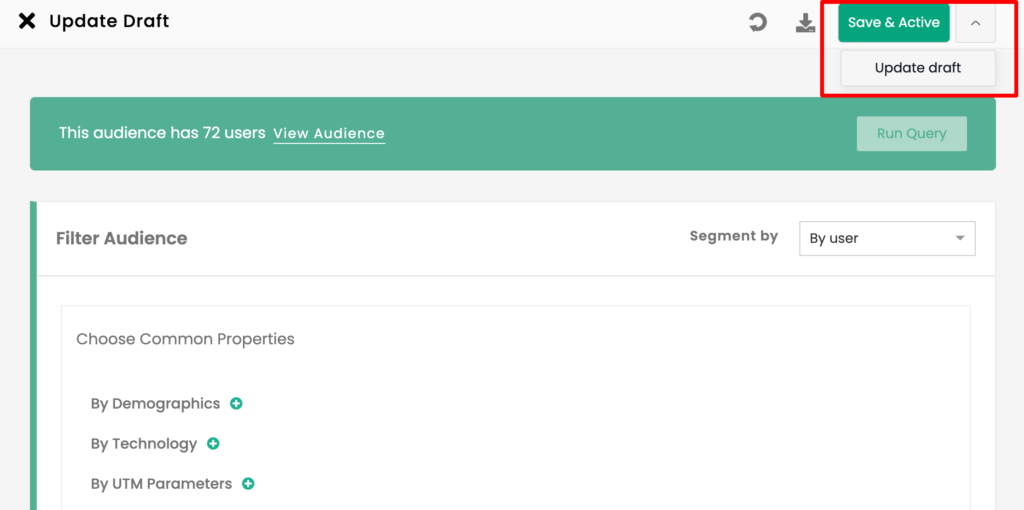1024x510 pixels.
Task: Click the reset/undo arrow icon
Action: tap(758, 23)
